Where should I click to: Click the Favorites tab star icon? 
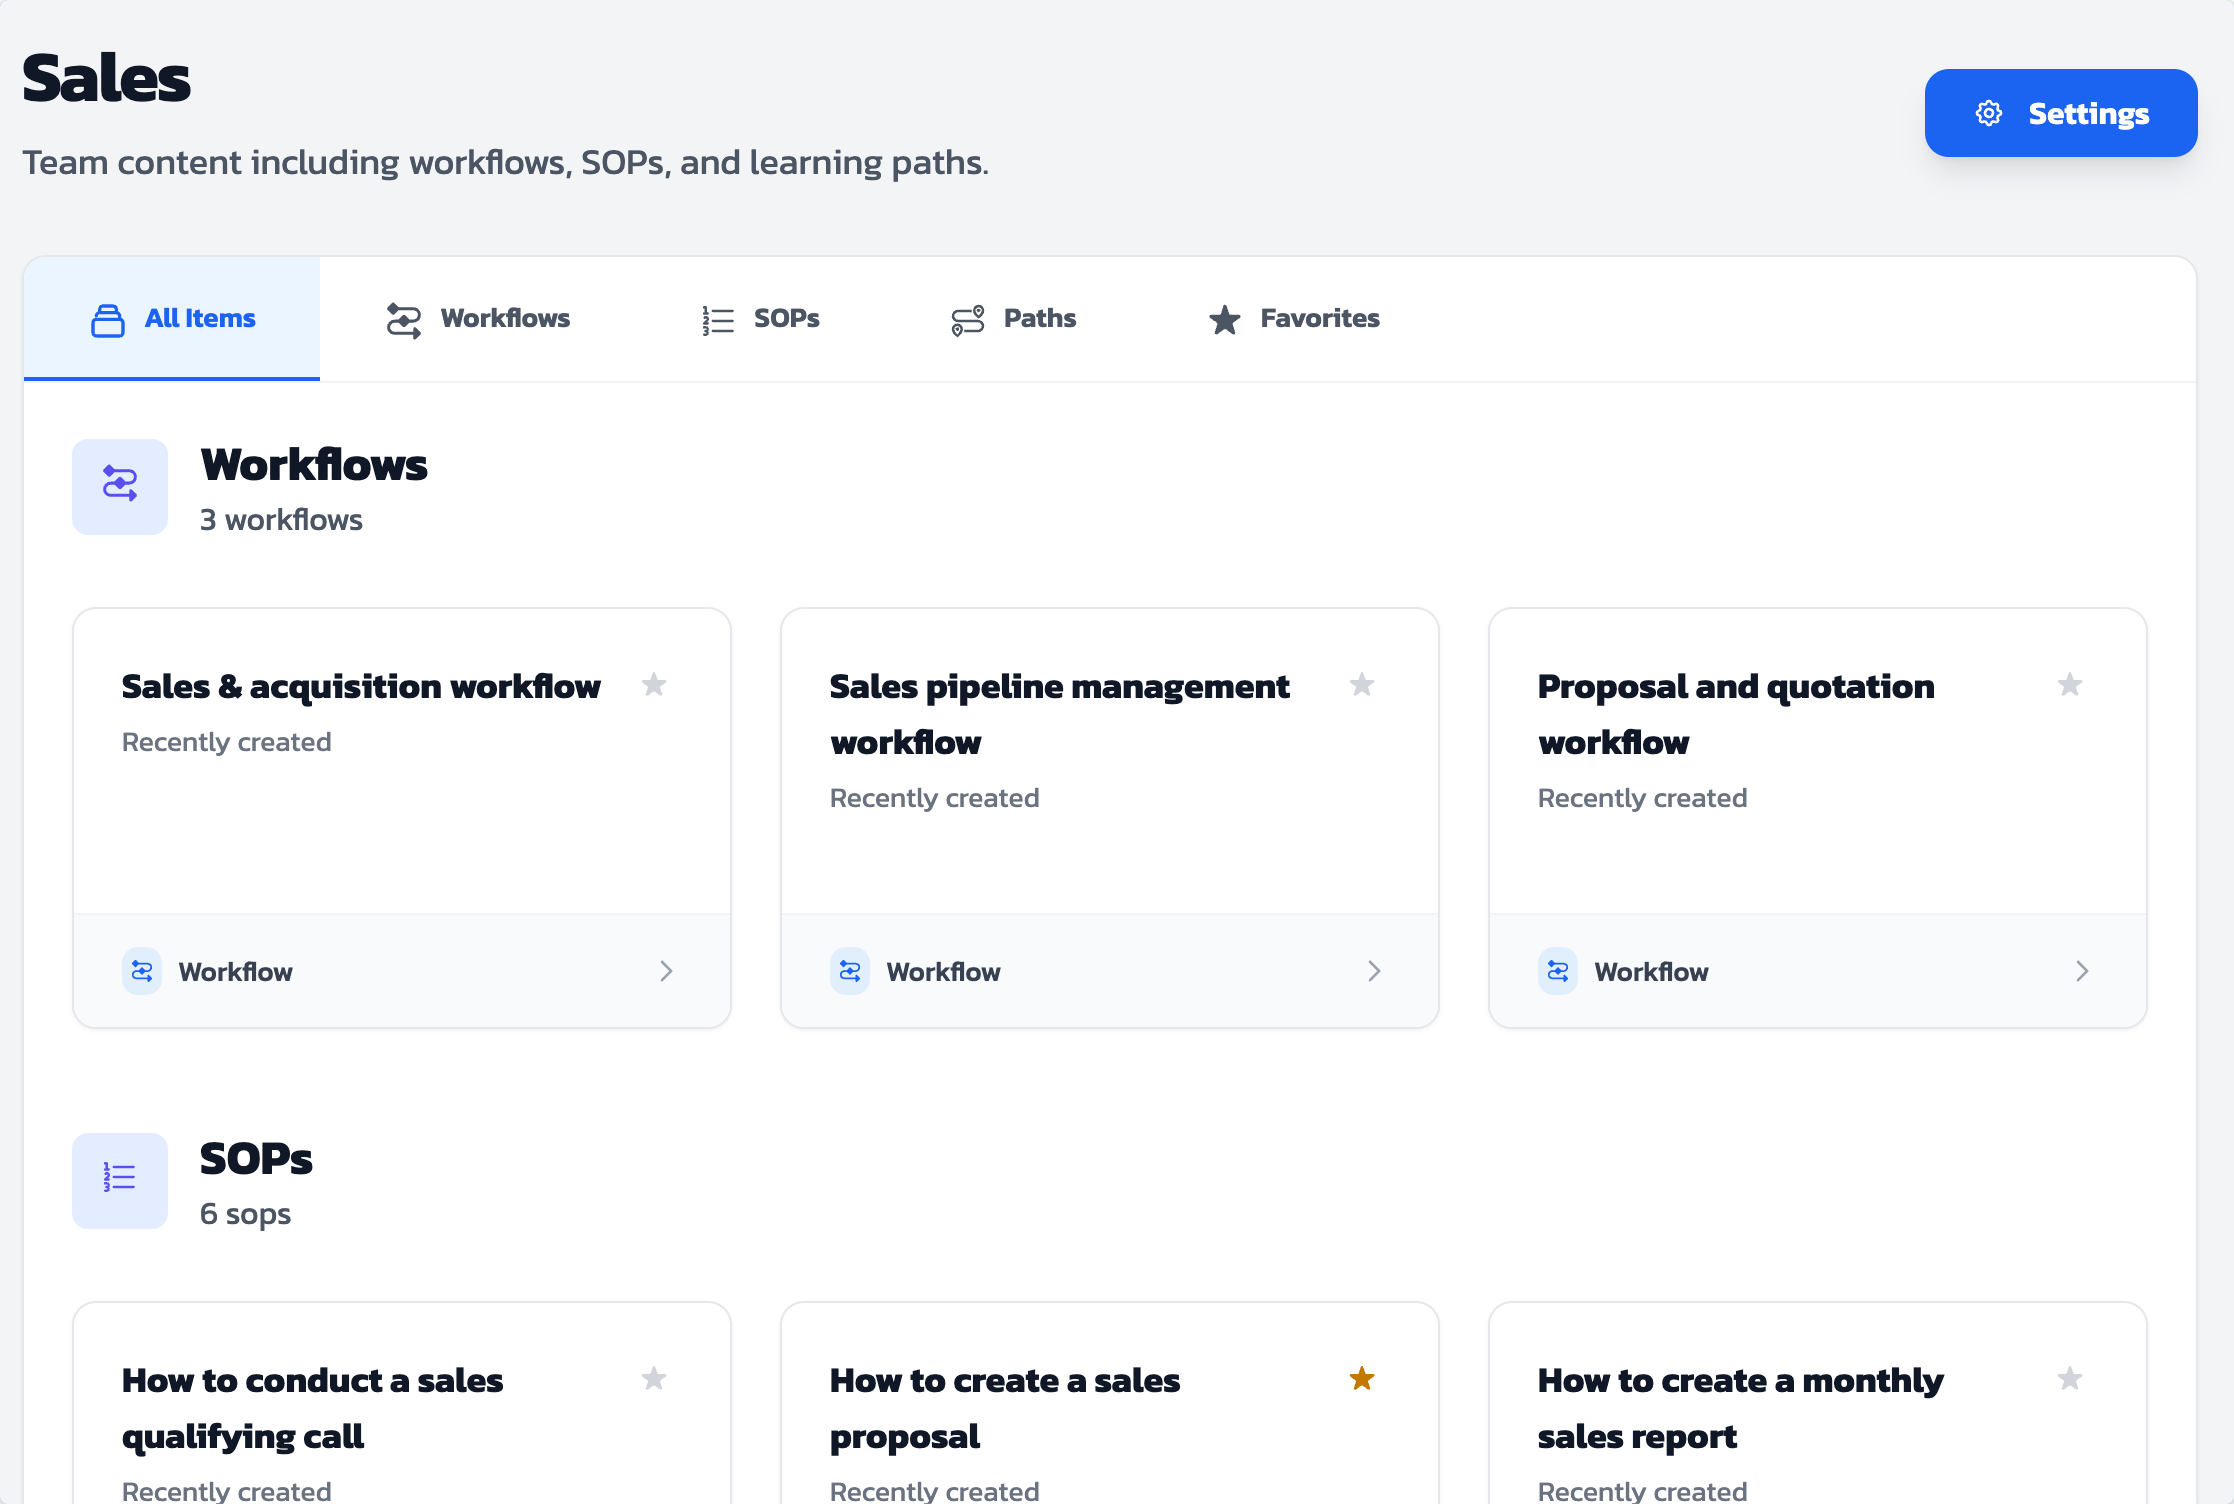point(1224,319)
